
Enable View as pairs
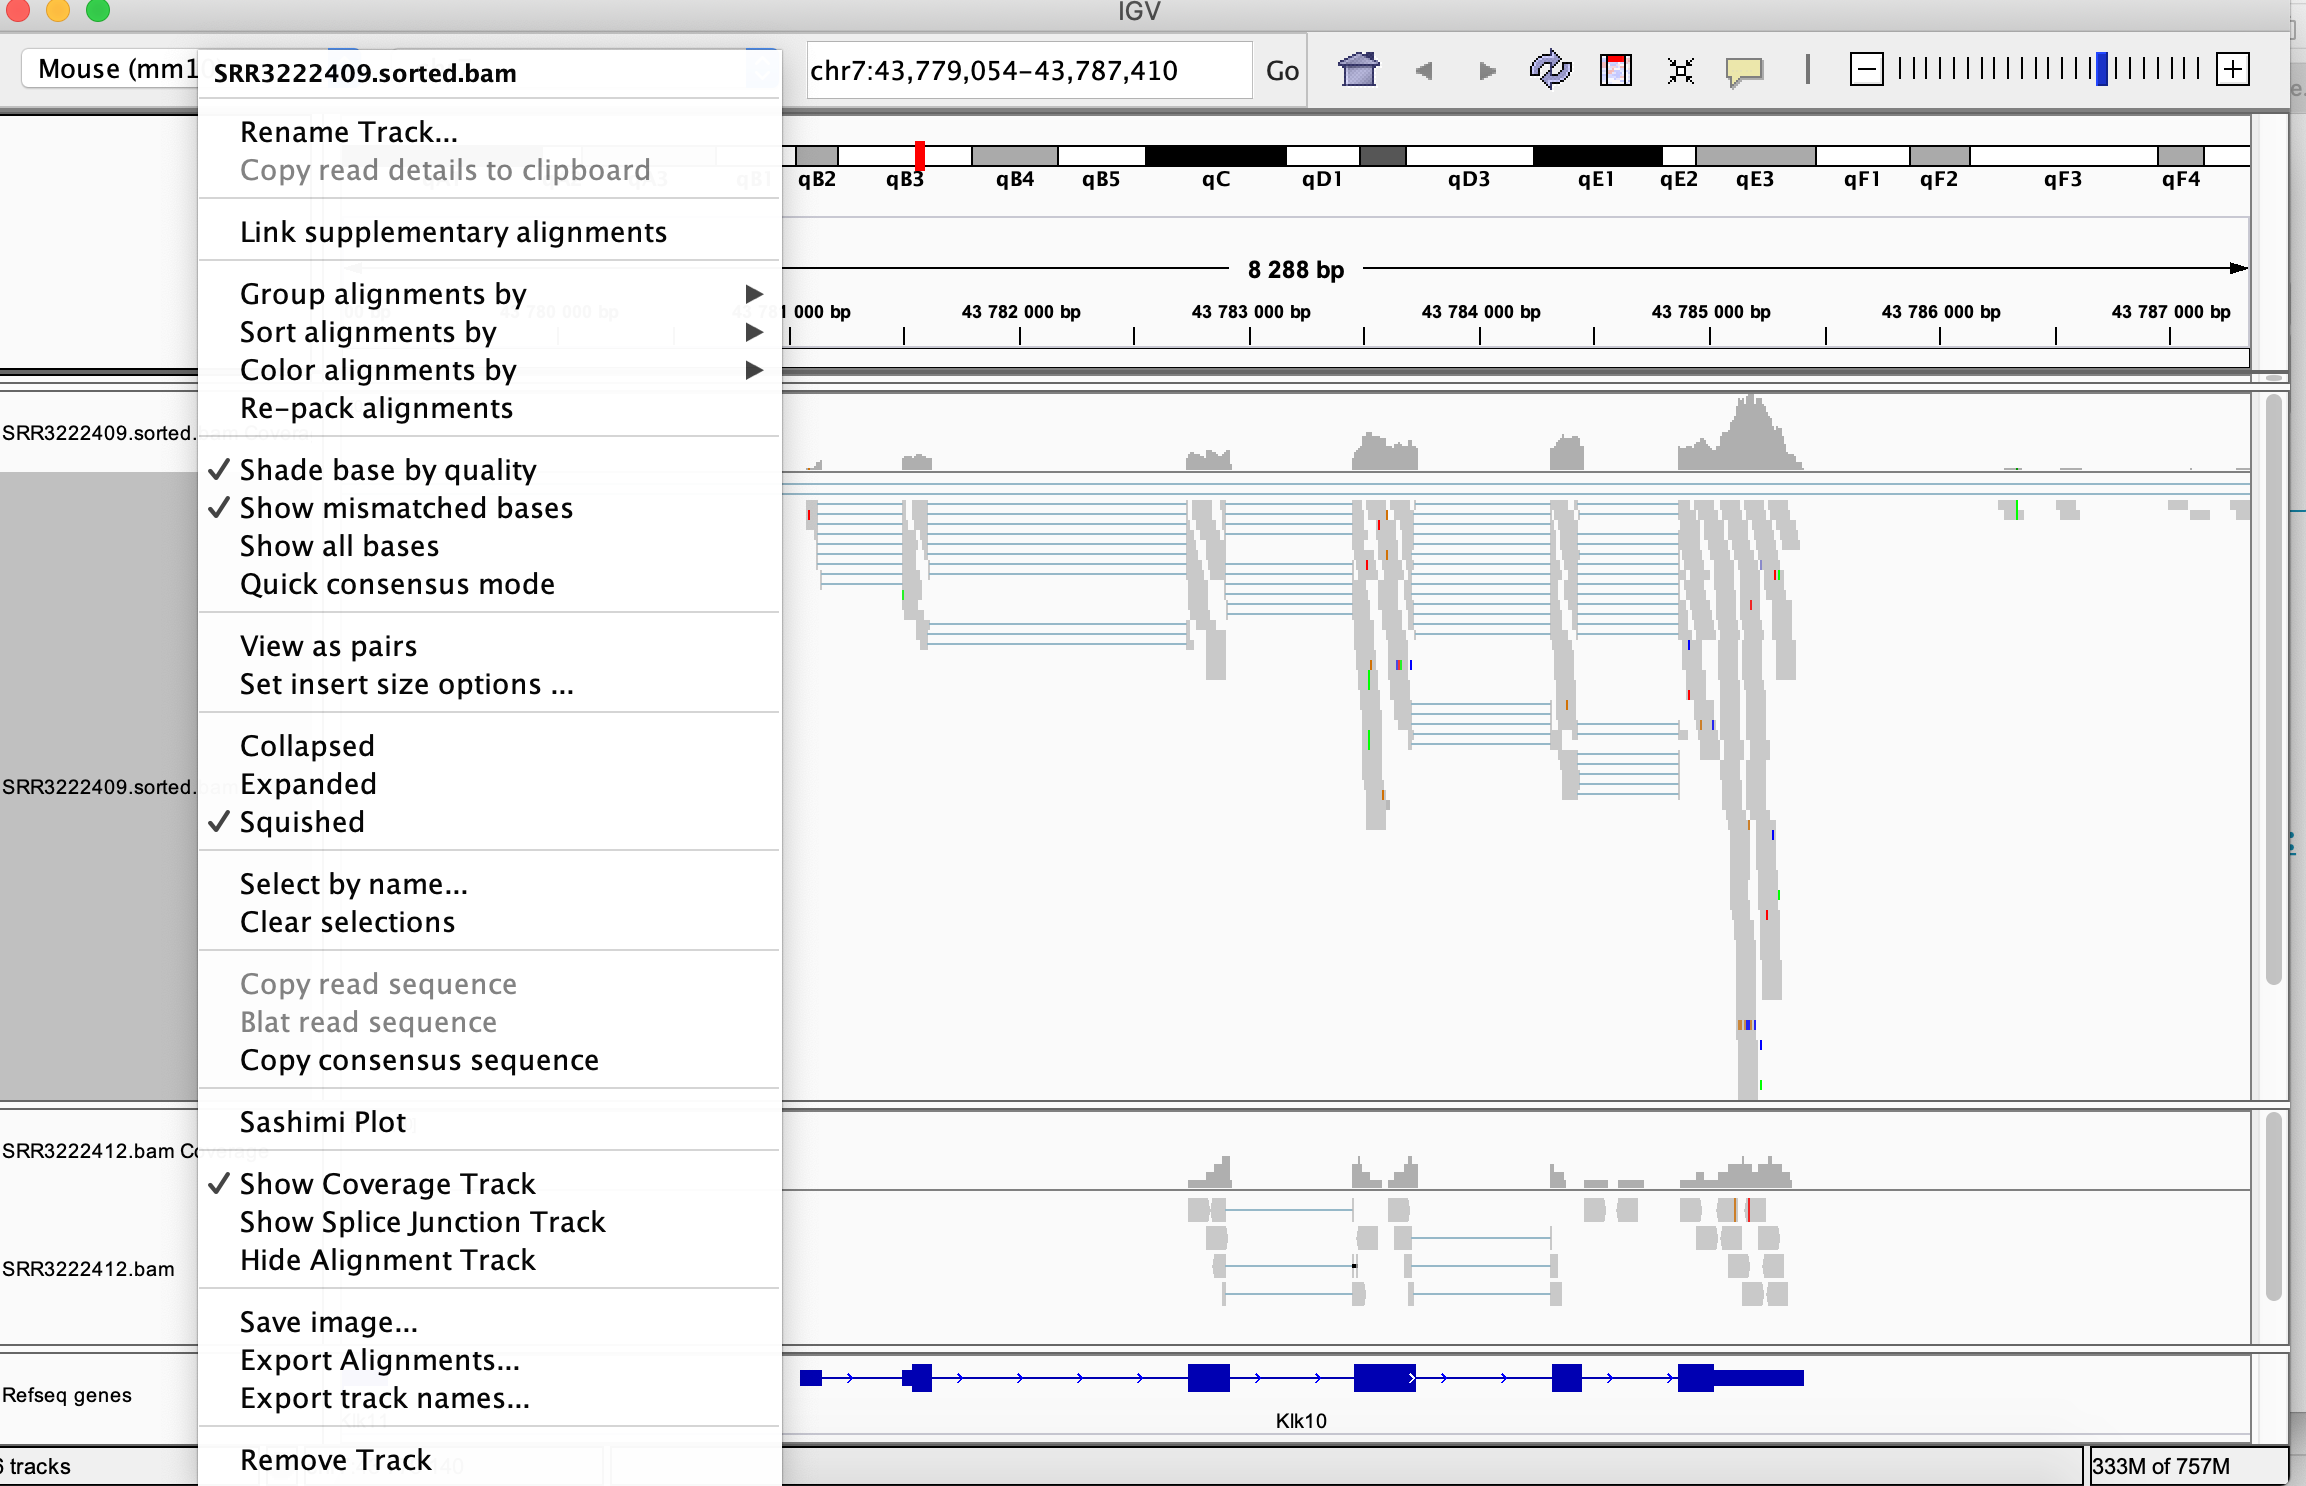coord(328,646)
